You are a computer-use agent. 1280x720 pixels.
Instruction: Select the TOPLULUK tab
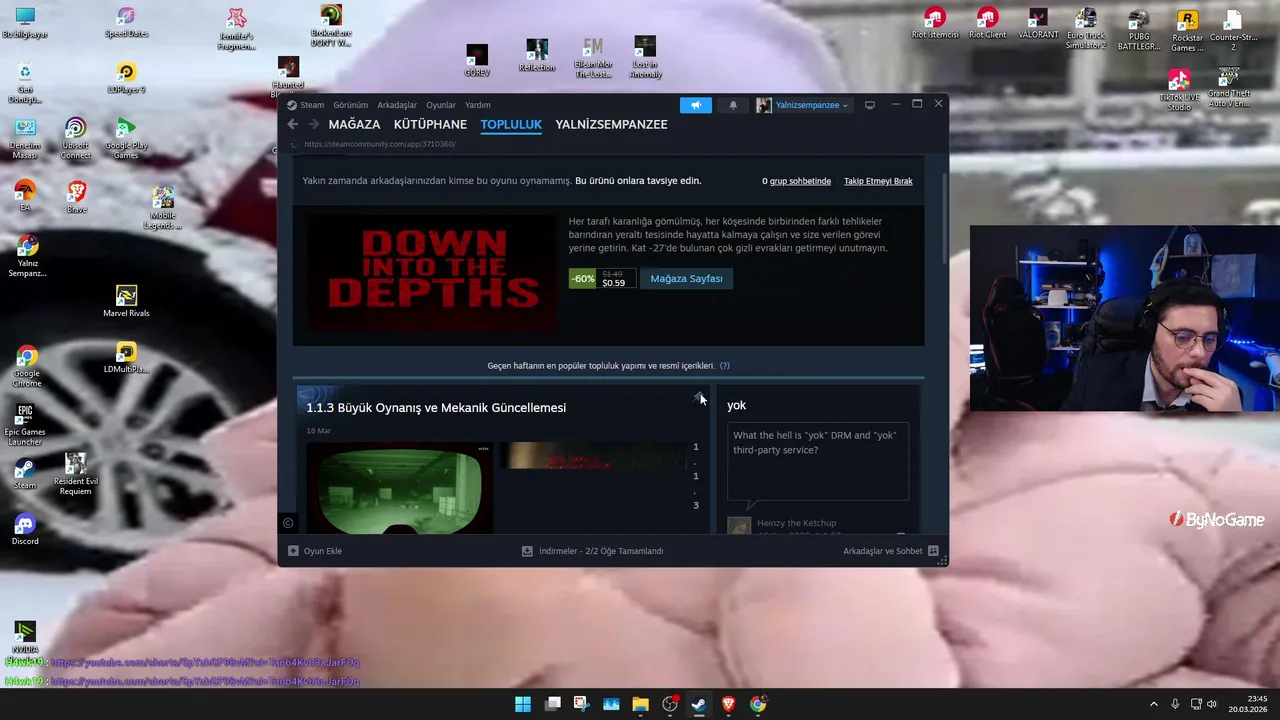(511, 124)
